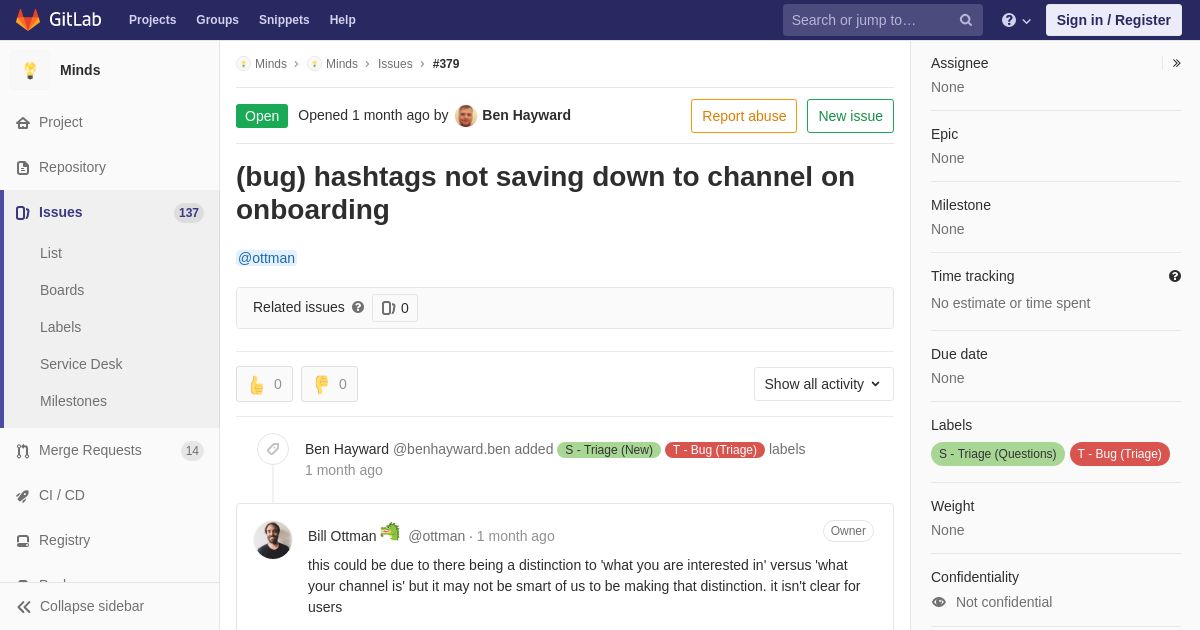The image size is (1200, 630).
Task: Click the T - Bug (Triage) sidebar label
Action: (x=1120, y=454)
